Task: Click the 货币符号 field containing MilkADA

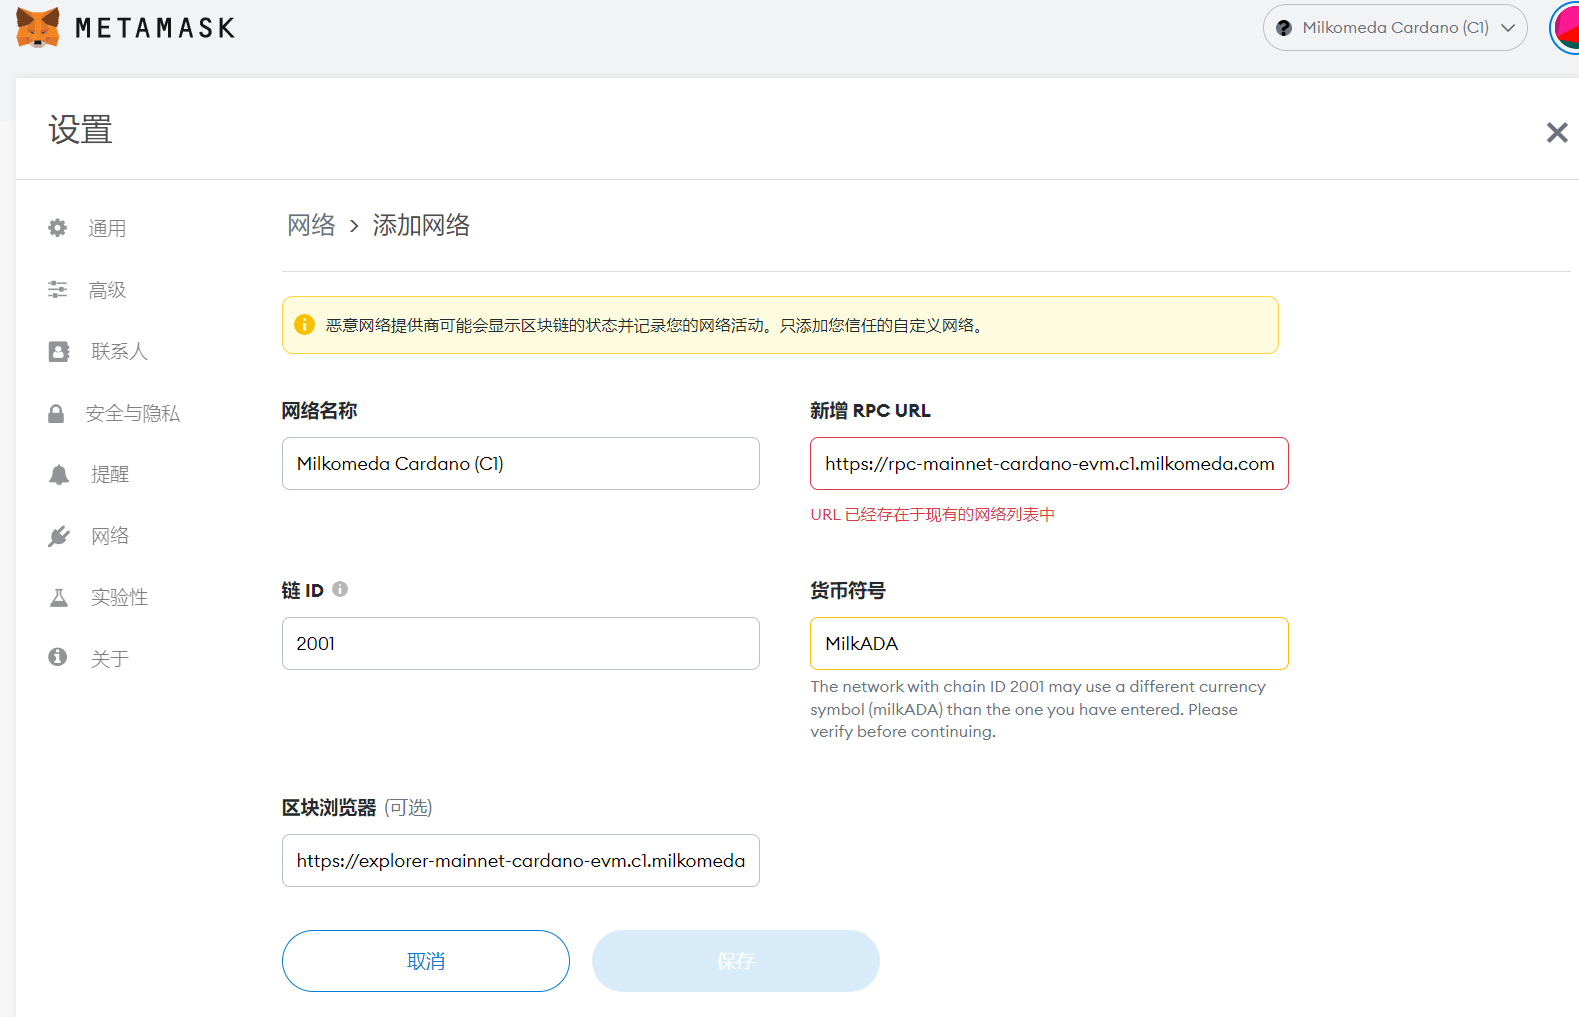Action: [1048, 644]
